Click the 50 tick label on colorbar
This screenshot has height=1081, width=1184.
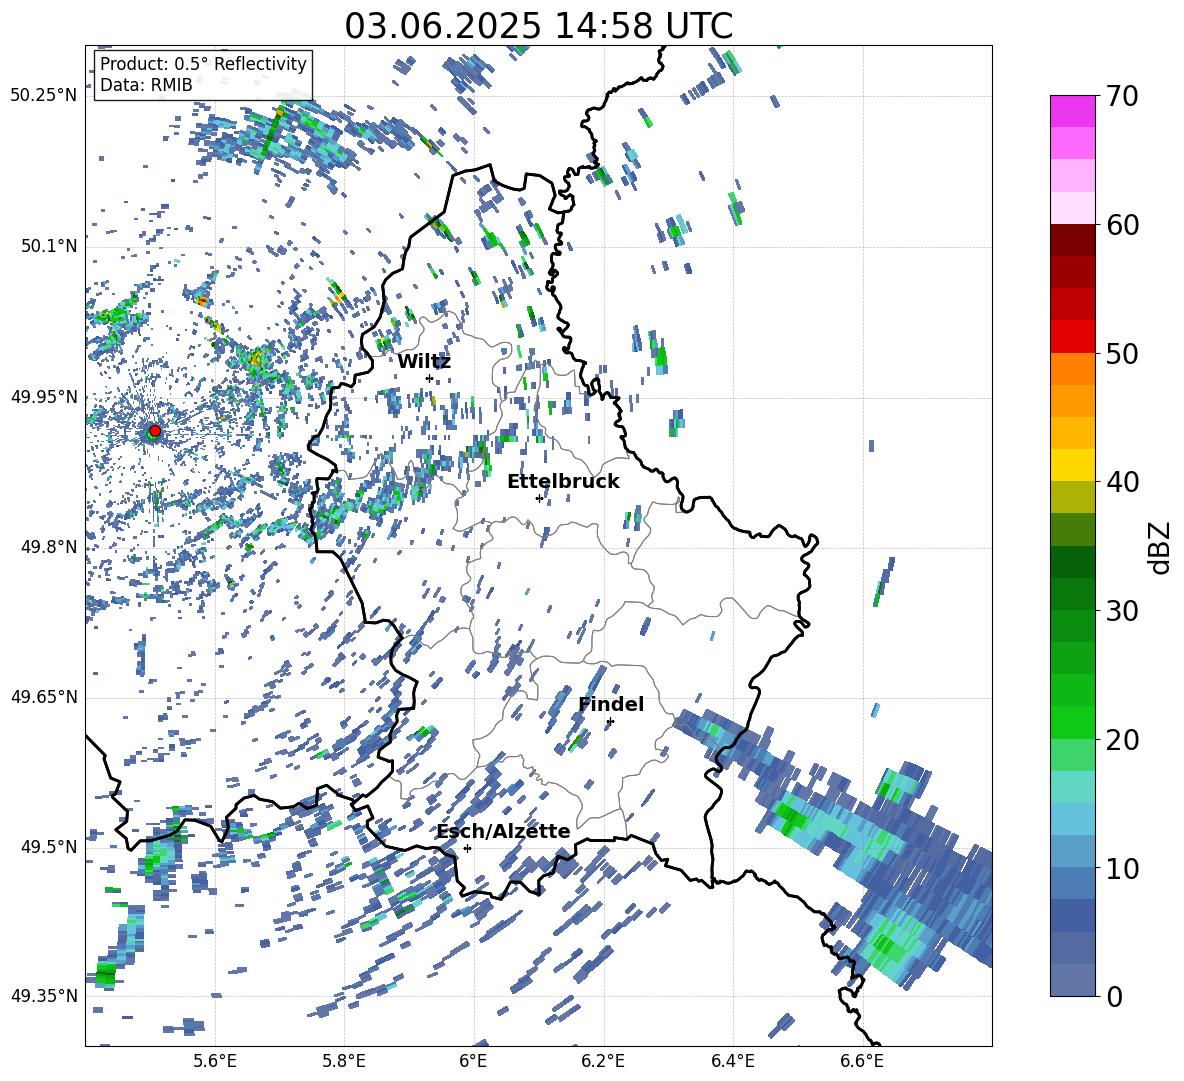point(1122,353)
